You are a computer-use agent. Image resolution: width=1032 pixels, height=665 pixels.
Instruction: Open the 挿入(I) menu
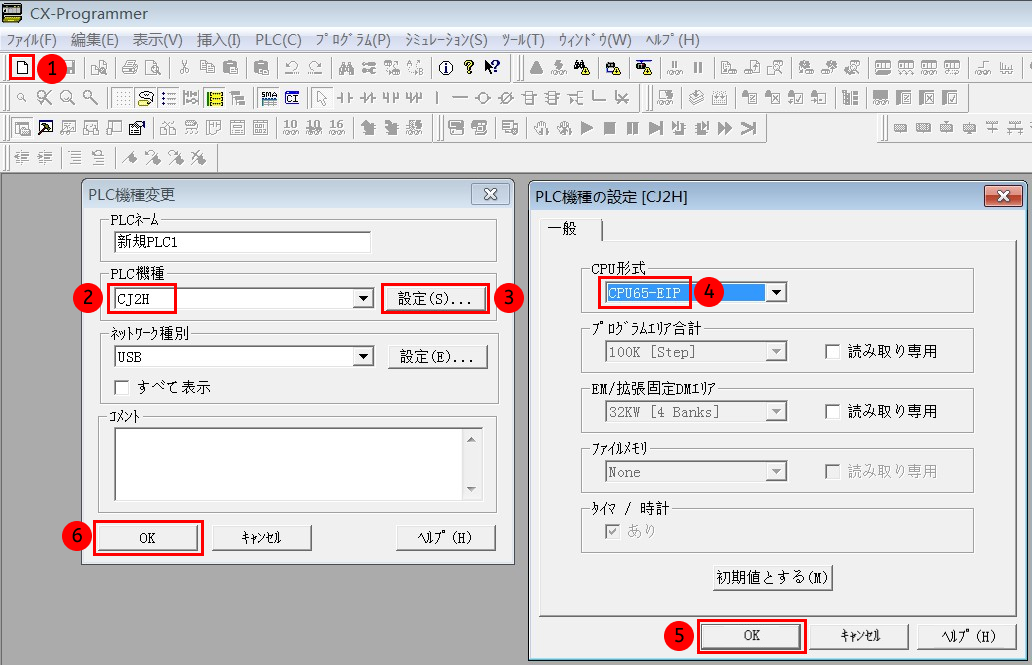click(219, 40)
